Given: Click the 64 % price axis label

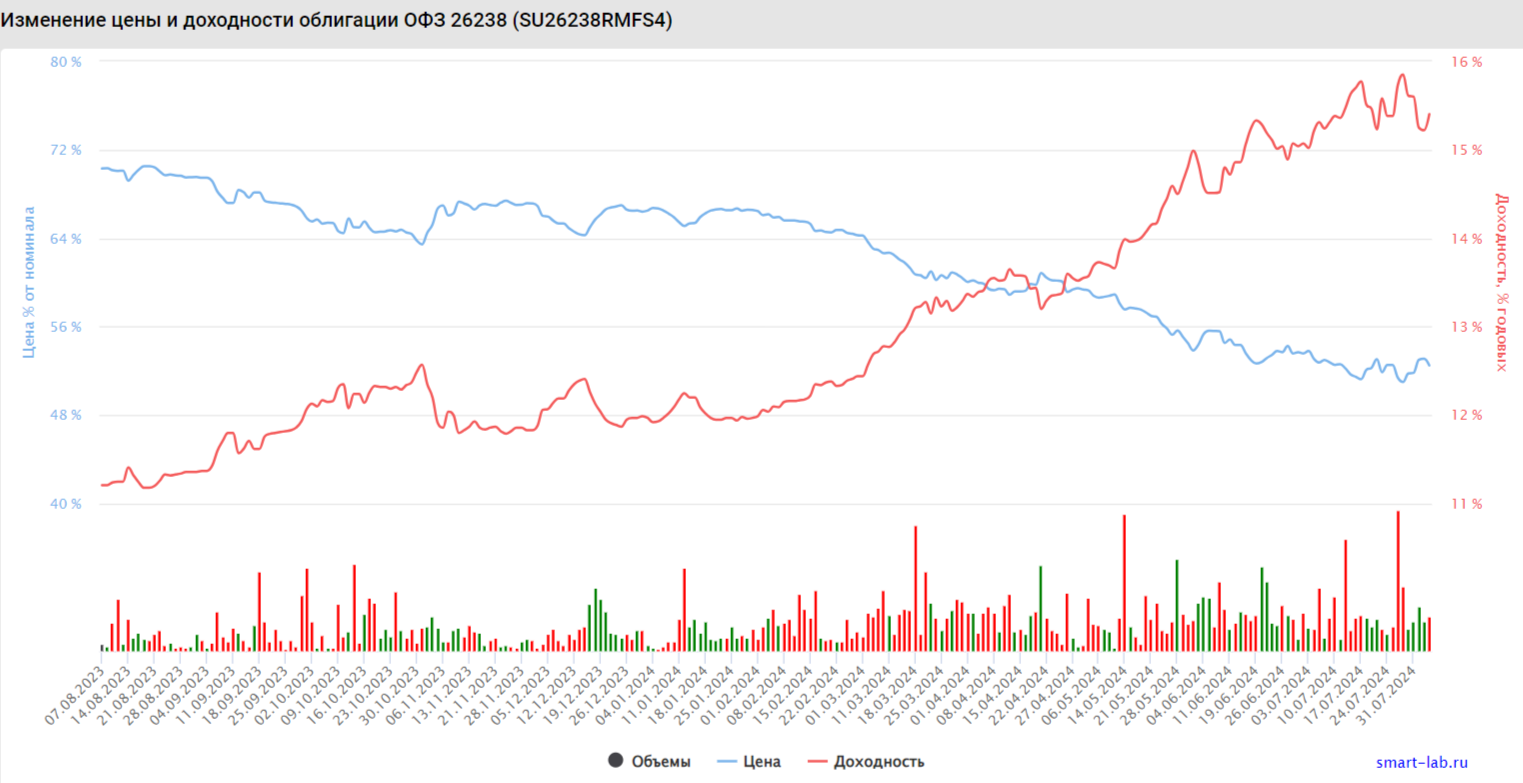Looking at the screenshot, I should coord(66,238).
